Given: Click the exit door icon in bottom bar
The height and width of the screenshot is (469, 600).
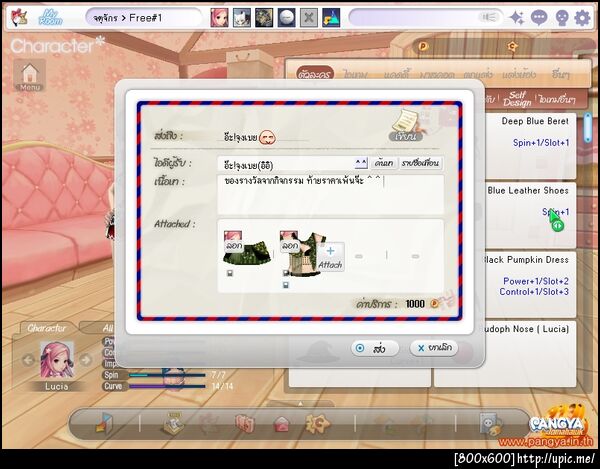Looking at the screenshot, I should tap(104, 423).
